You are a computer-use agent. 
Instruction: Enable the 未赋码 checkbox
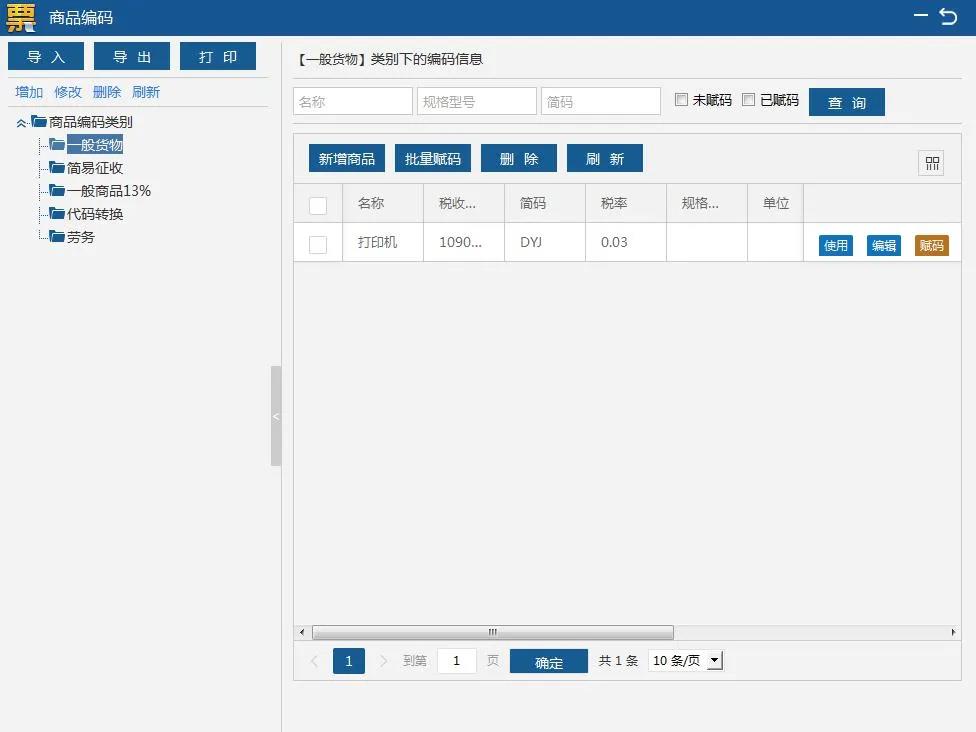coord(681,100)
